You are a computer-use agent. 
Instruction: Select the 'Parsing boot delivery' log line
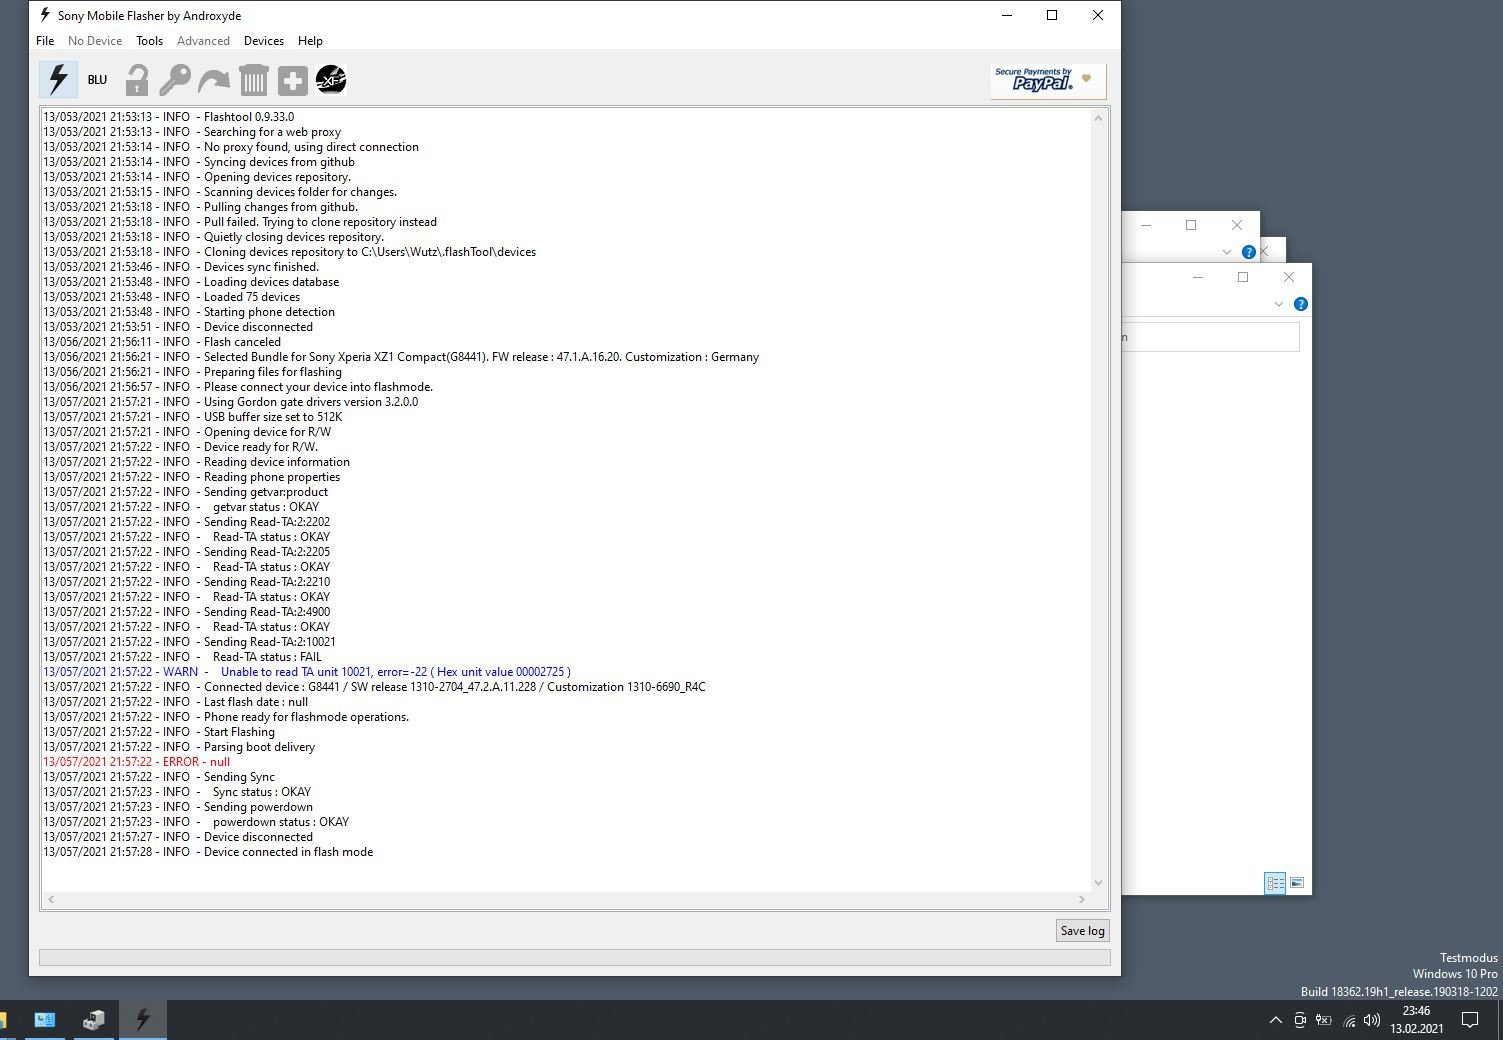point(179,747)
